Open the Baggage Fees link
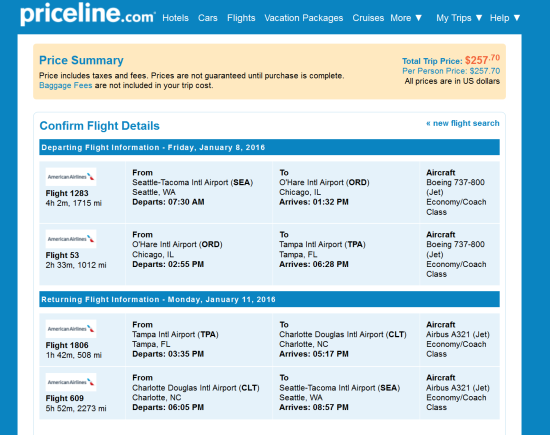This screenshot has height=435, width=550. tap(66, 85)
